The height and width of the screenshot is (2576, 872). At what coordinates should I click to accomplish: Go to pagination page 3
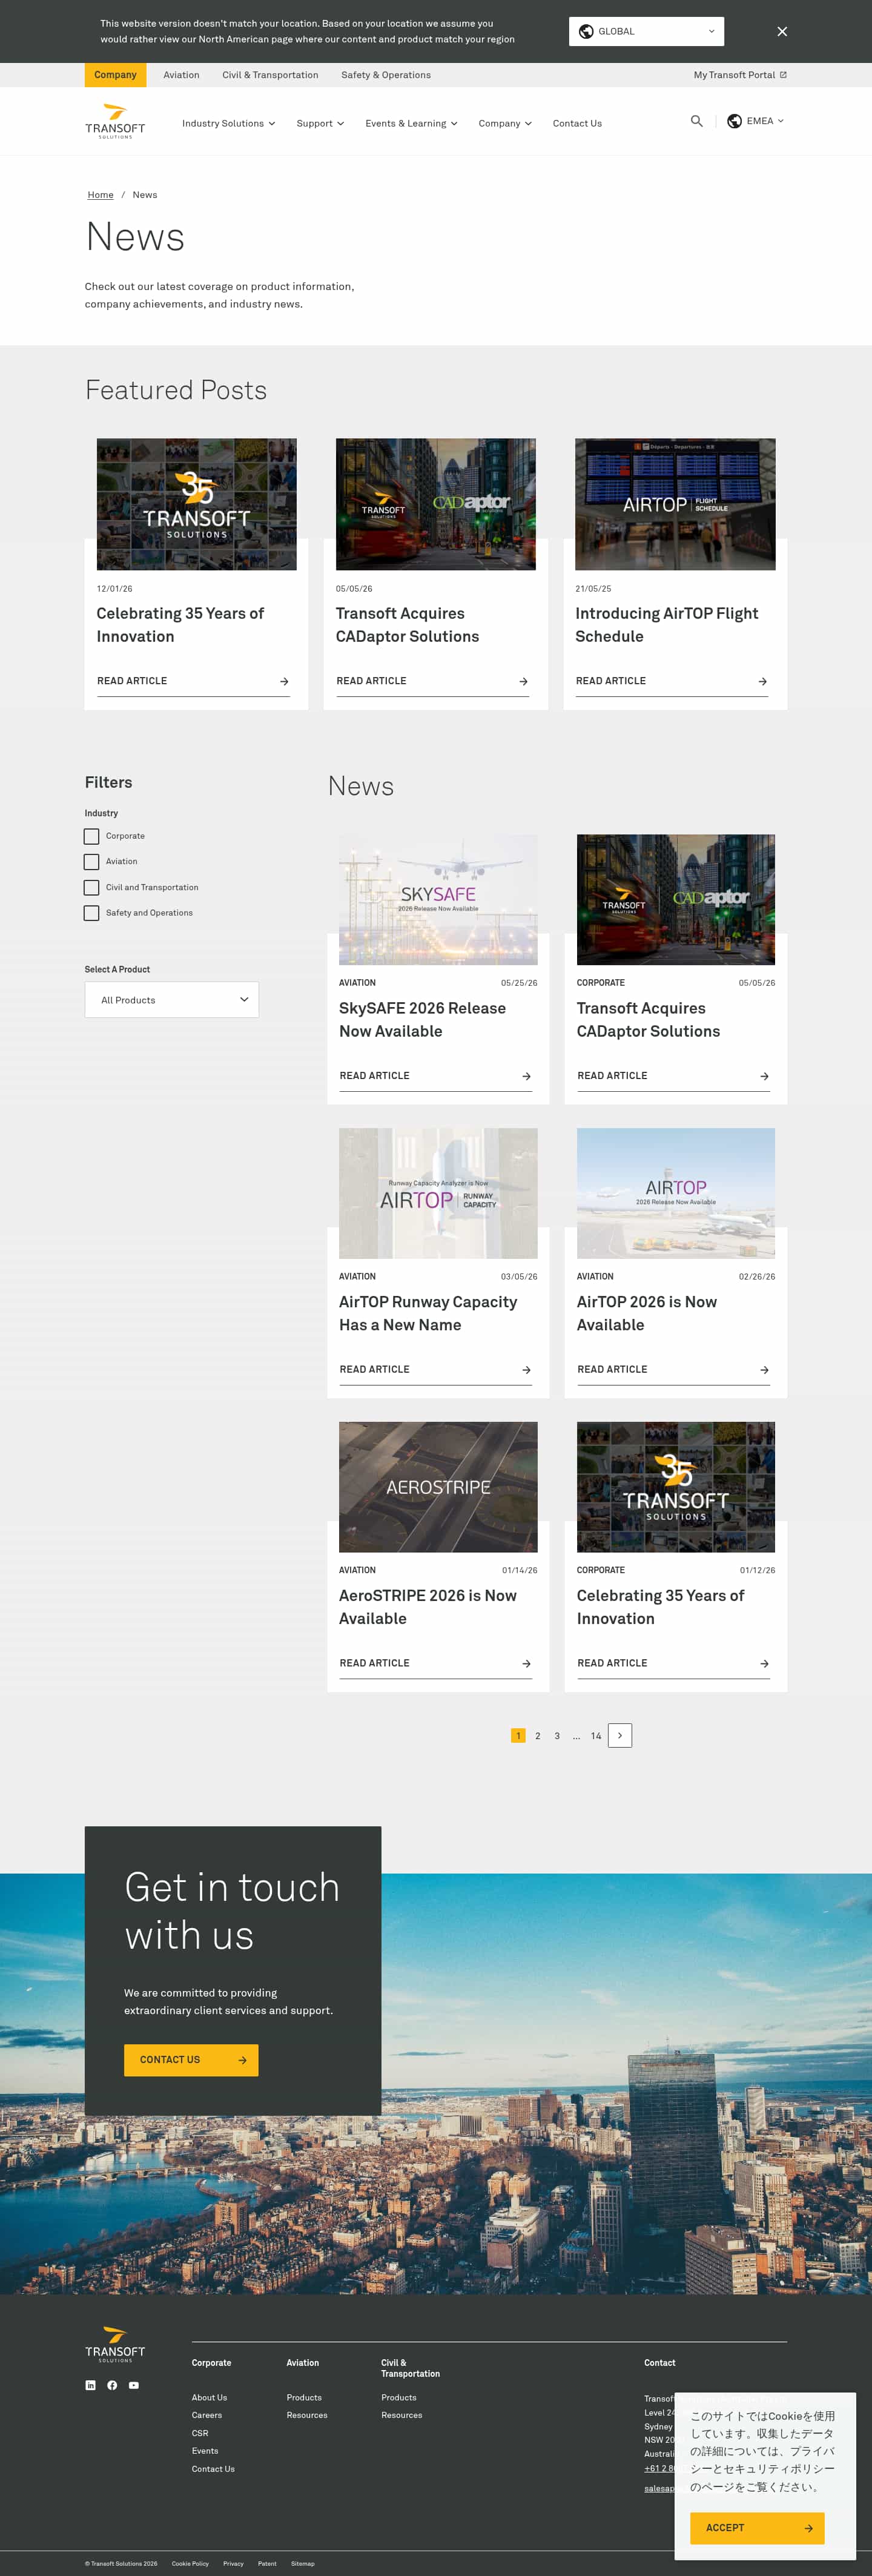click(557, 1736)
